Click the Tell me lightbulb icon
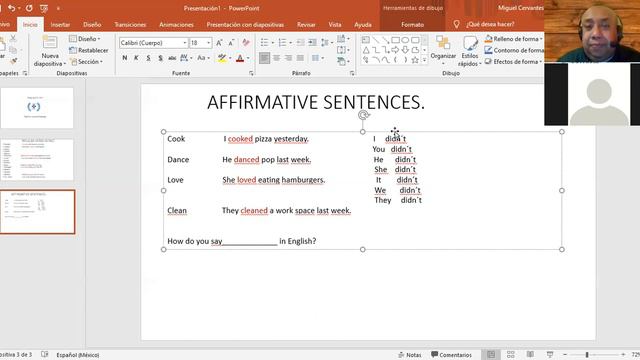This screenshot has height=360, width=640. pyautogui.click(x=456, y=24)
